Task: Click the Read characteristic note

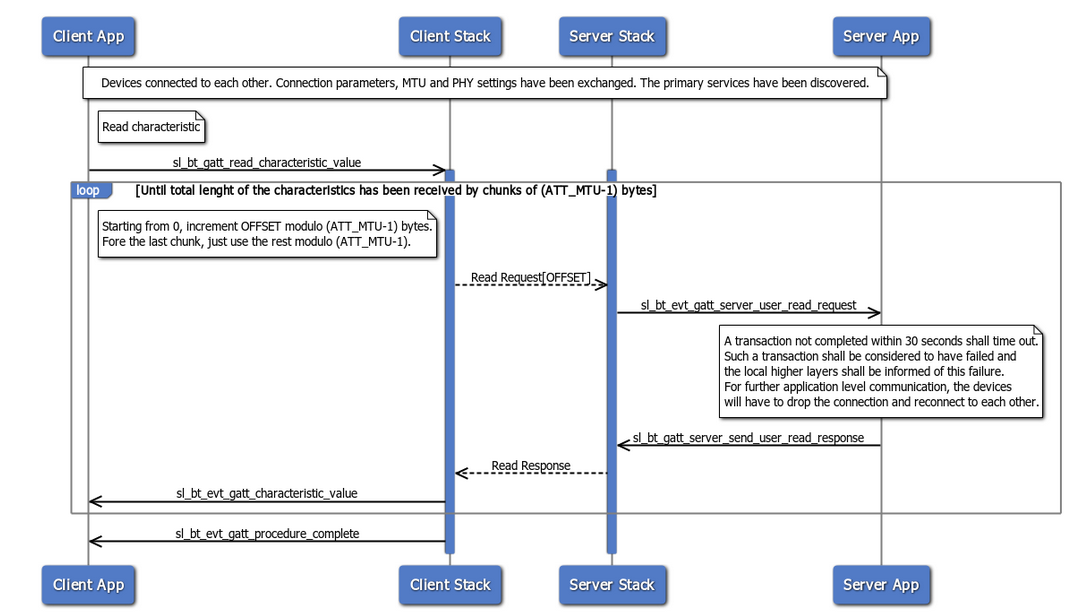Action: 151,127
